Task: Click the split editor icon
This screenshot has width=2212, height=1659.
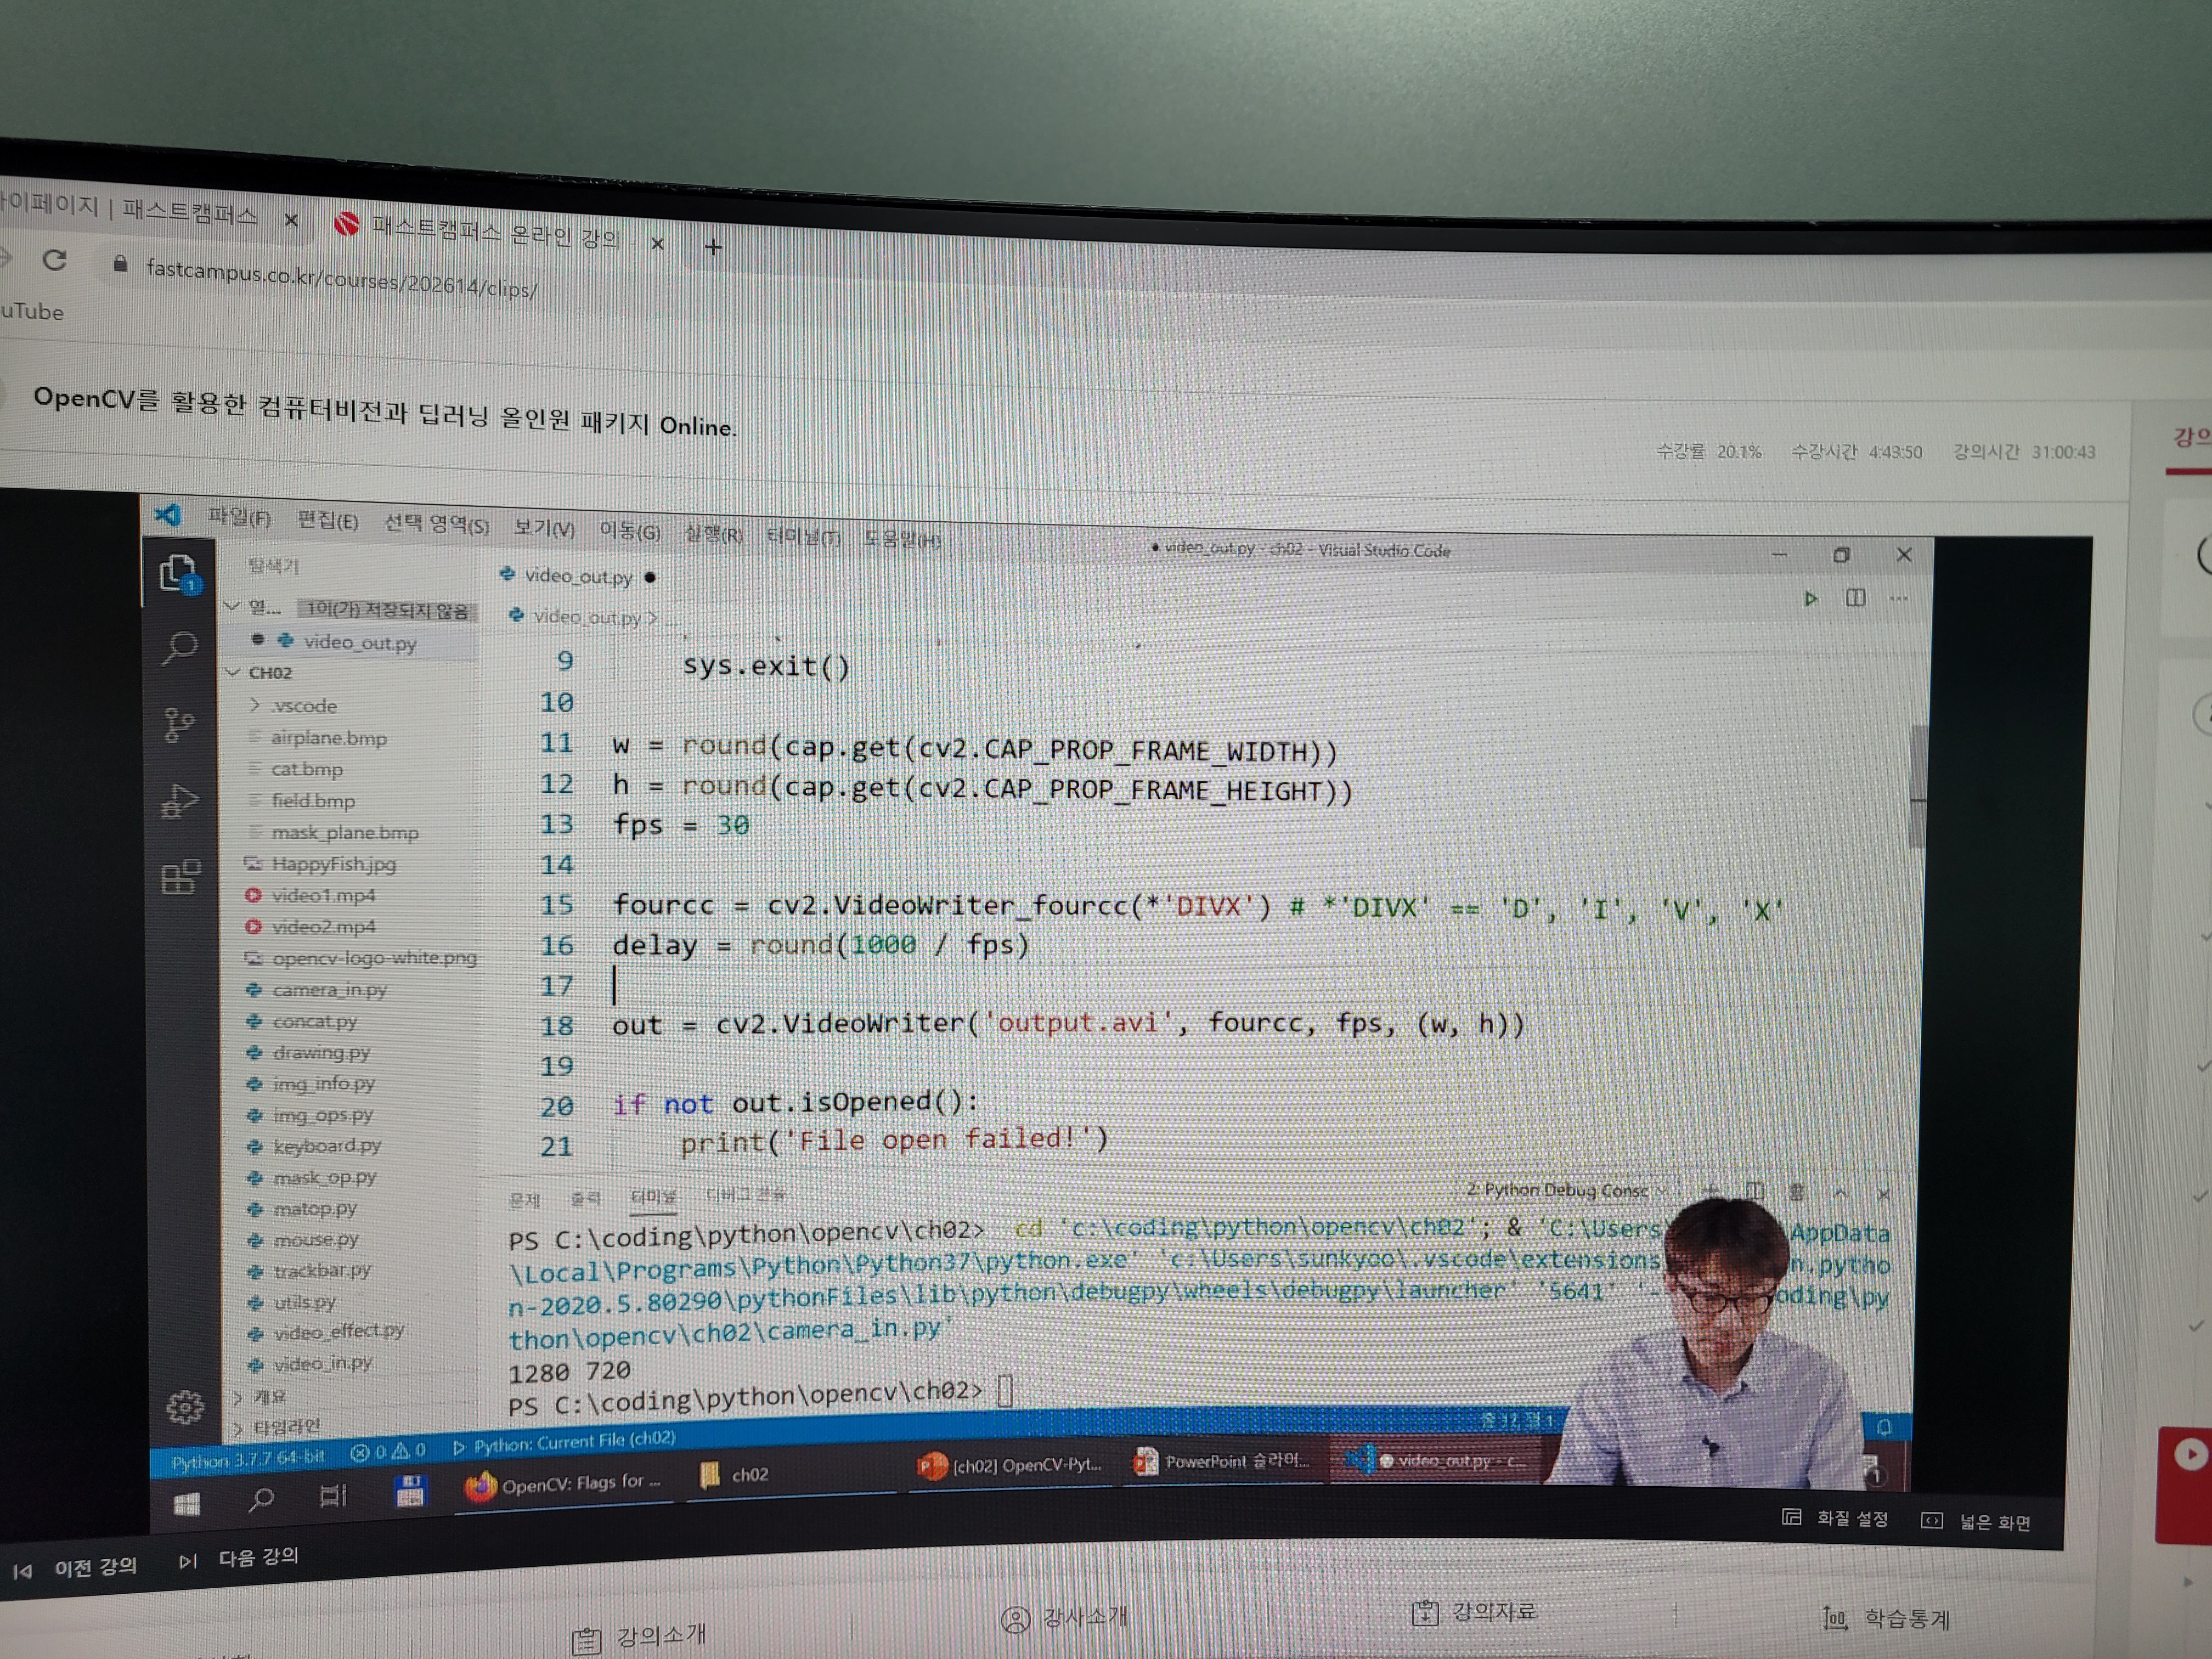Action: tap(1855, 598)
